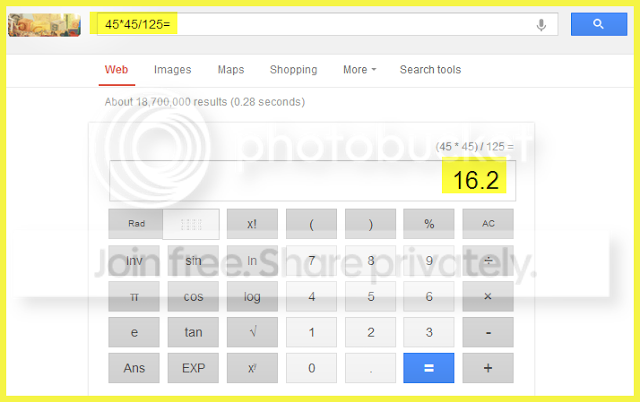The image size is (640, 402).
Task: Open the Maps tab
Action: click(x=231, y=70)
